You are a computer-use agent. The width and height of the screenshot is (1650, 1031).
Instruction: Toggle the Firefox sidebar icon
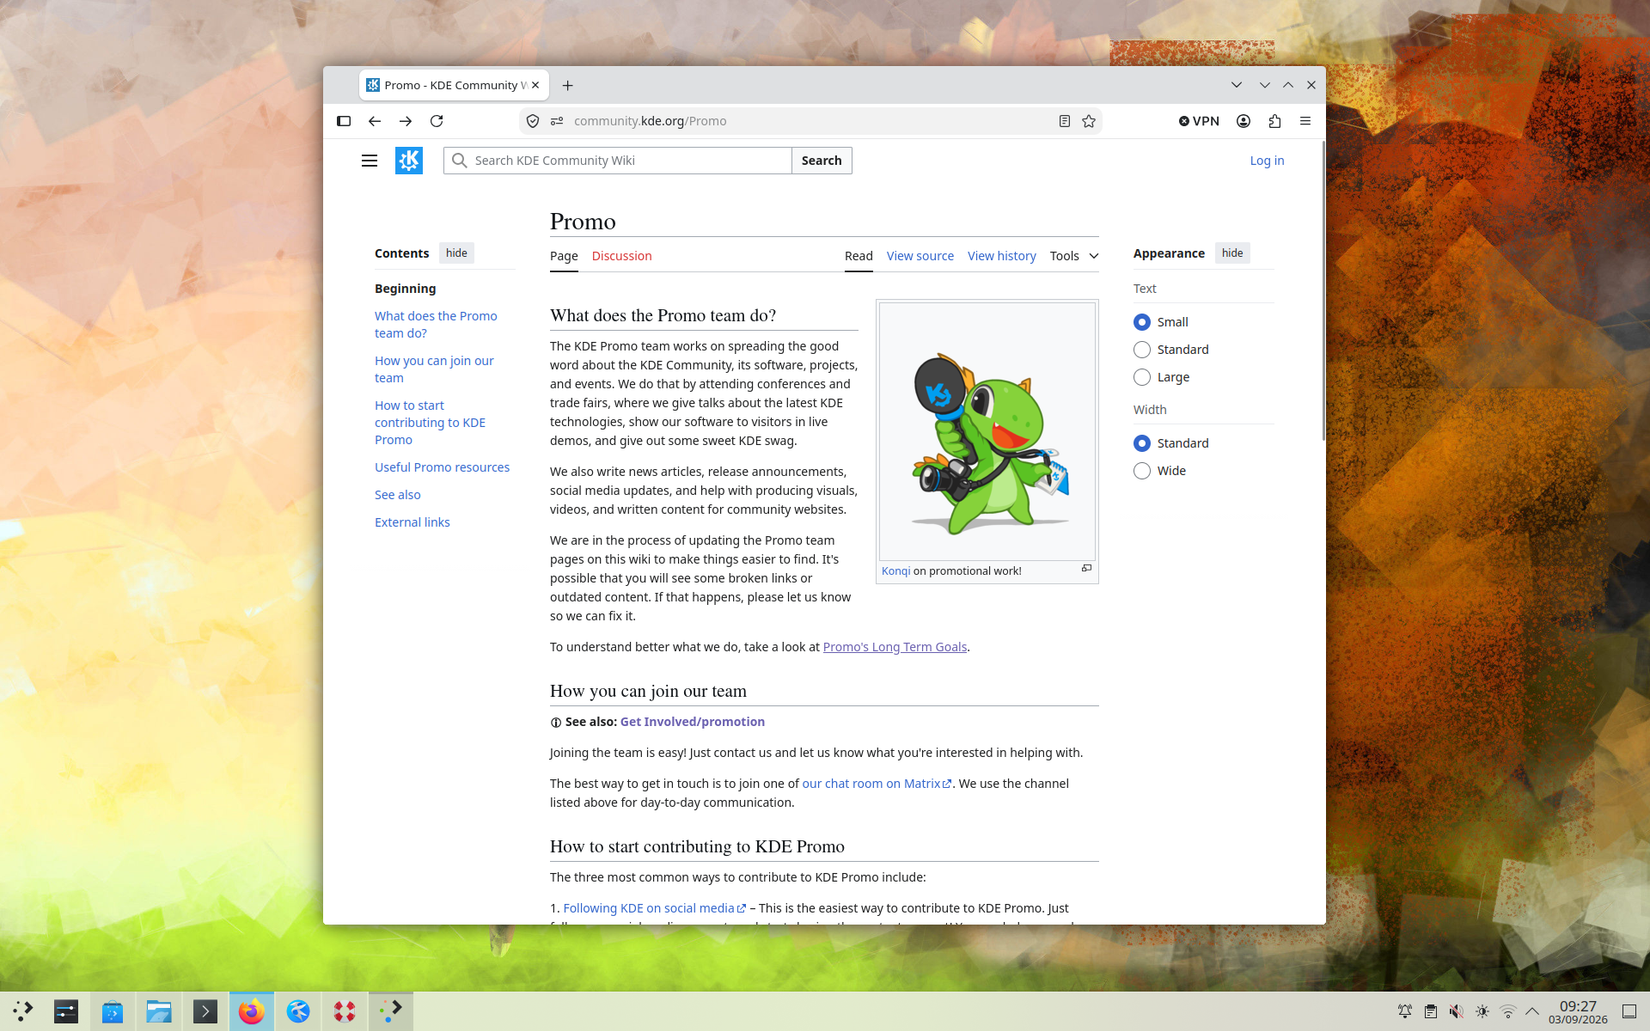[343, 121]
